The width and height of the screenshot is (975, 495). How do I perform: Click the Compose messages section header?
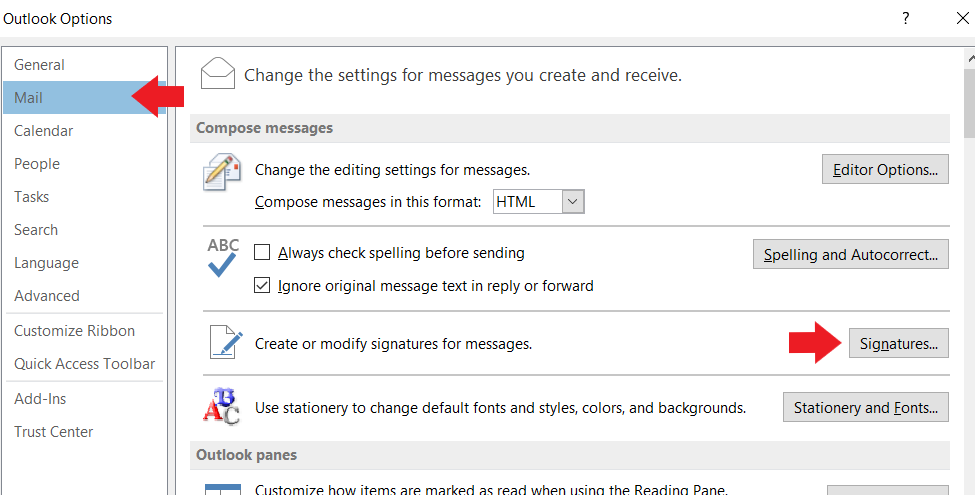pyautogui.click(x=570, y=128)
